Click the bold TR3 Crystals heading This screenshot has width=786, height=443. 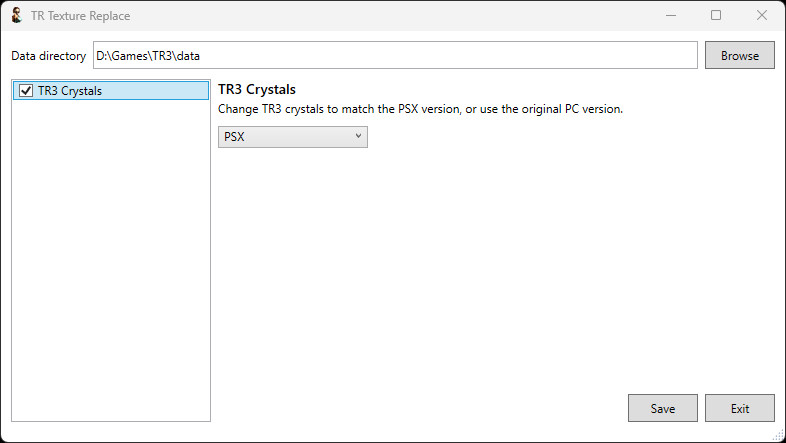point(256,90)
